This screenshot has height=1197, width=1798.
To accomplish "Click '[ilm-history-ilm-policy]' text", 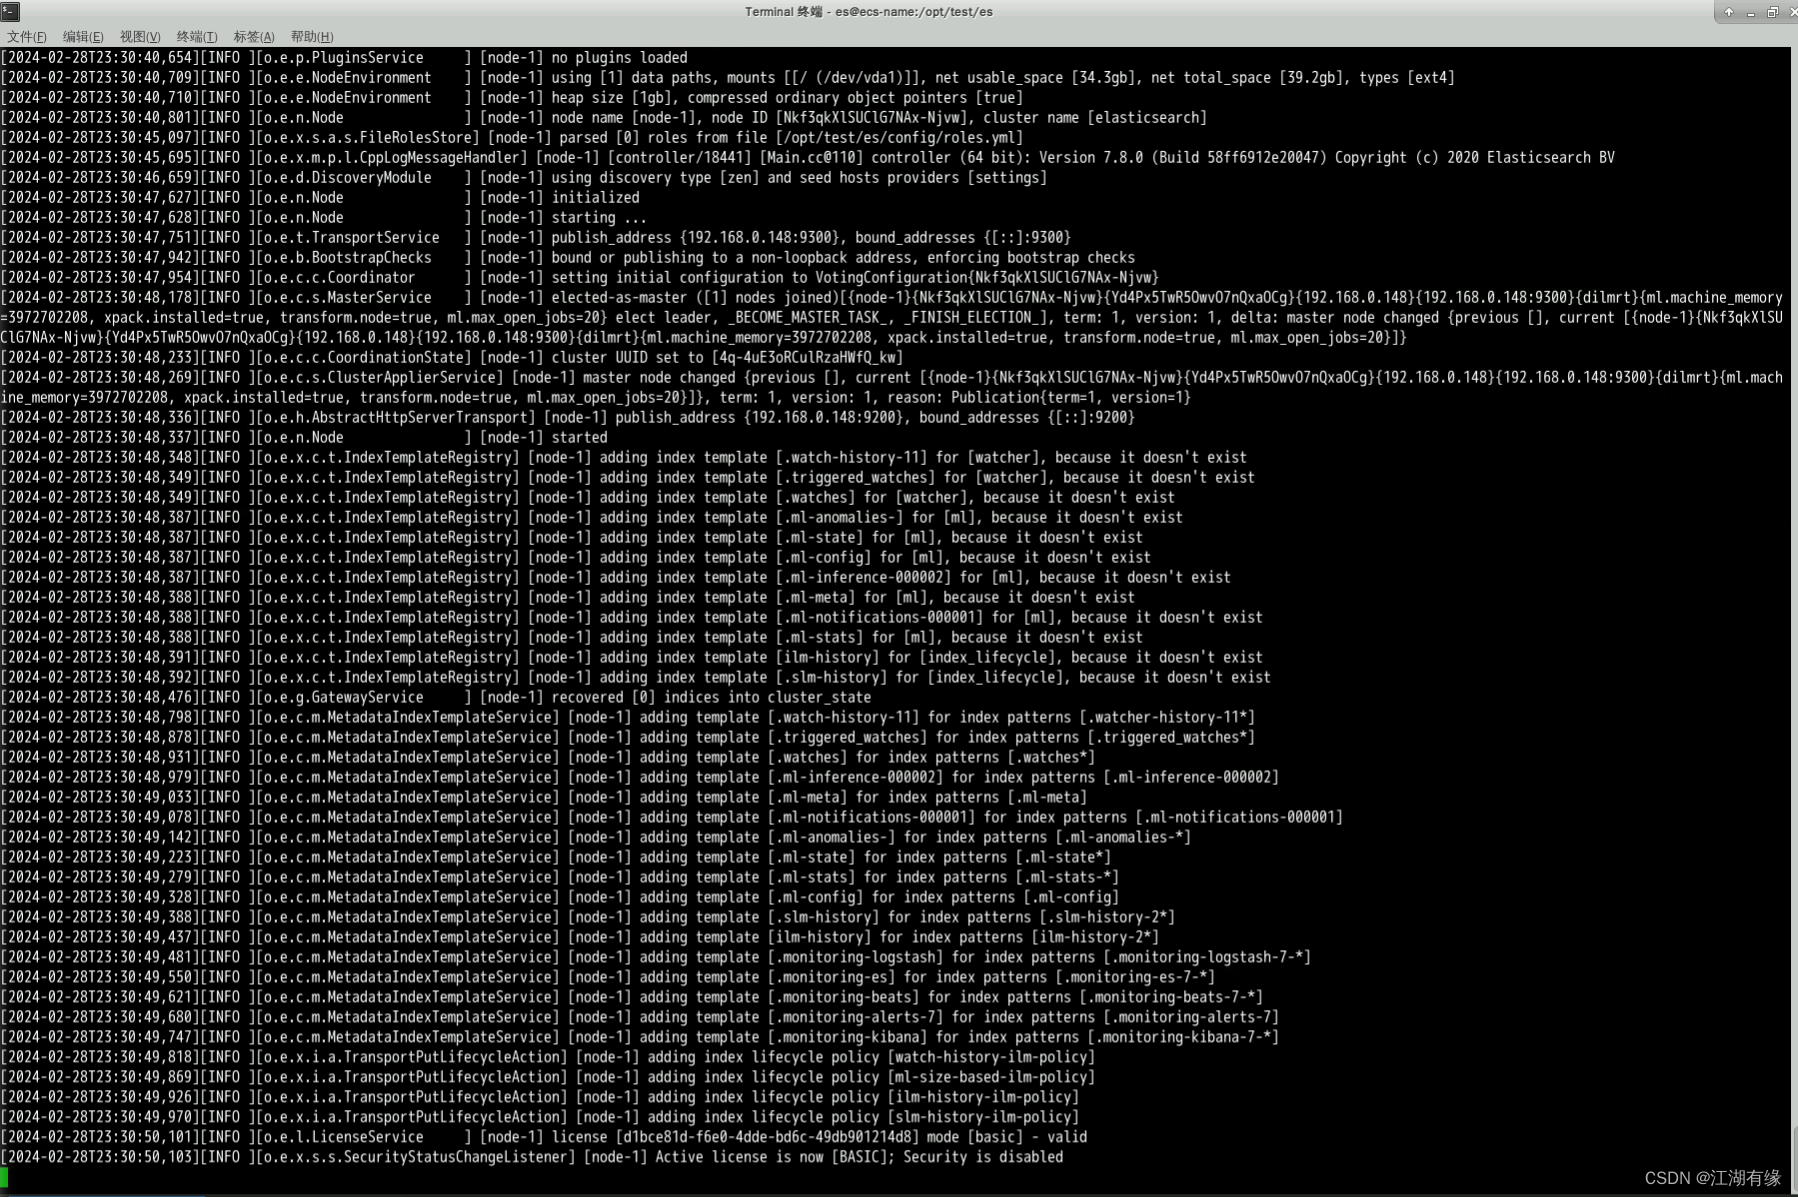I will [983, 1098].
